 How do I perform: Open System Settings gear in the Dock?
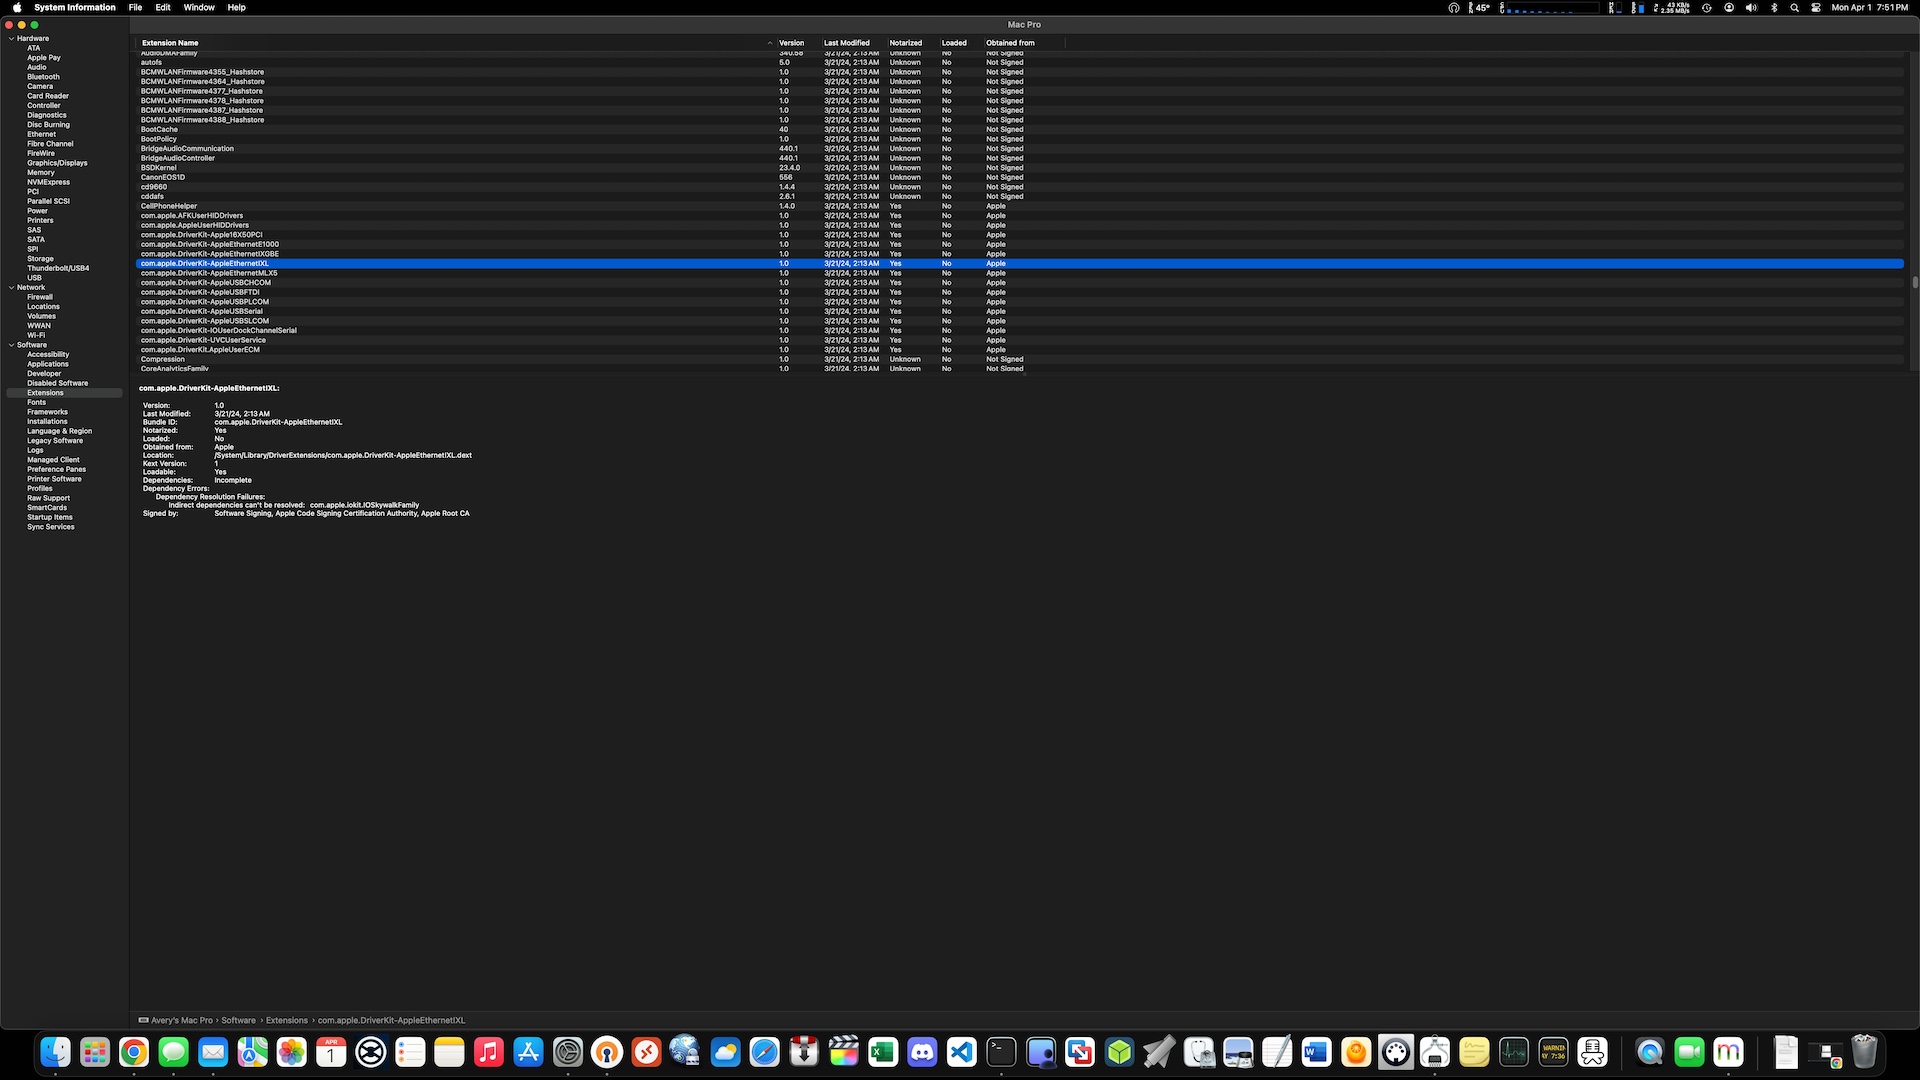[568, 1052]
